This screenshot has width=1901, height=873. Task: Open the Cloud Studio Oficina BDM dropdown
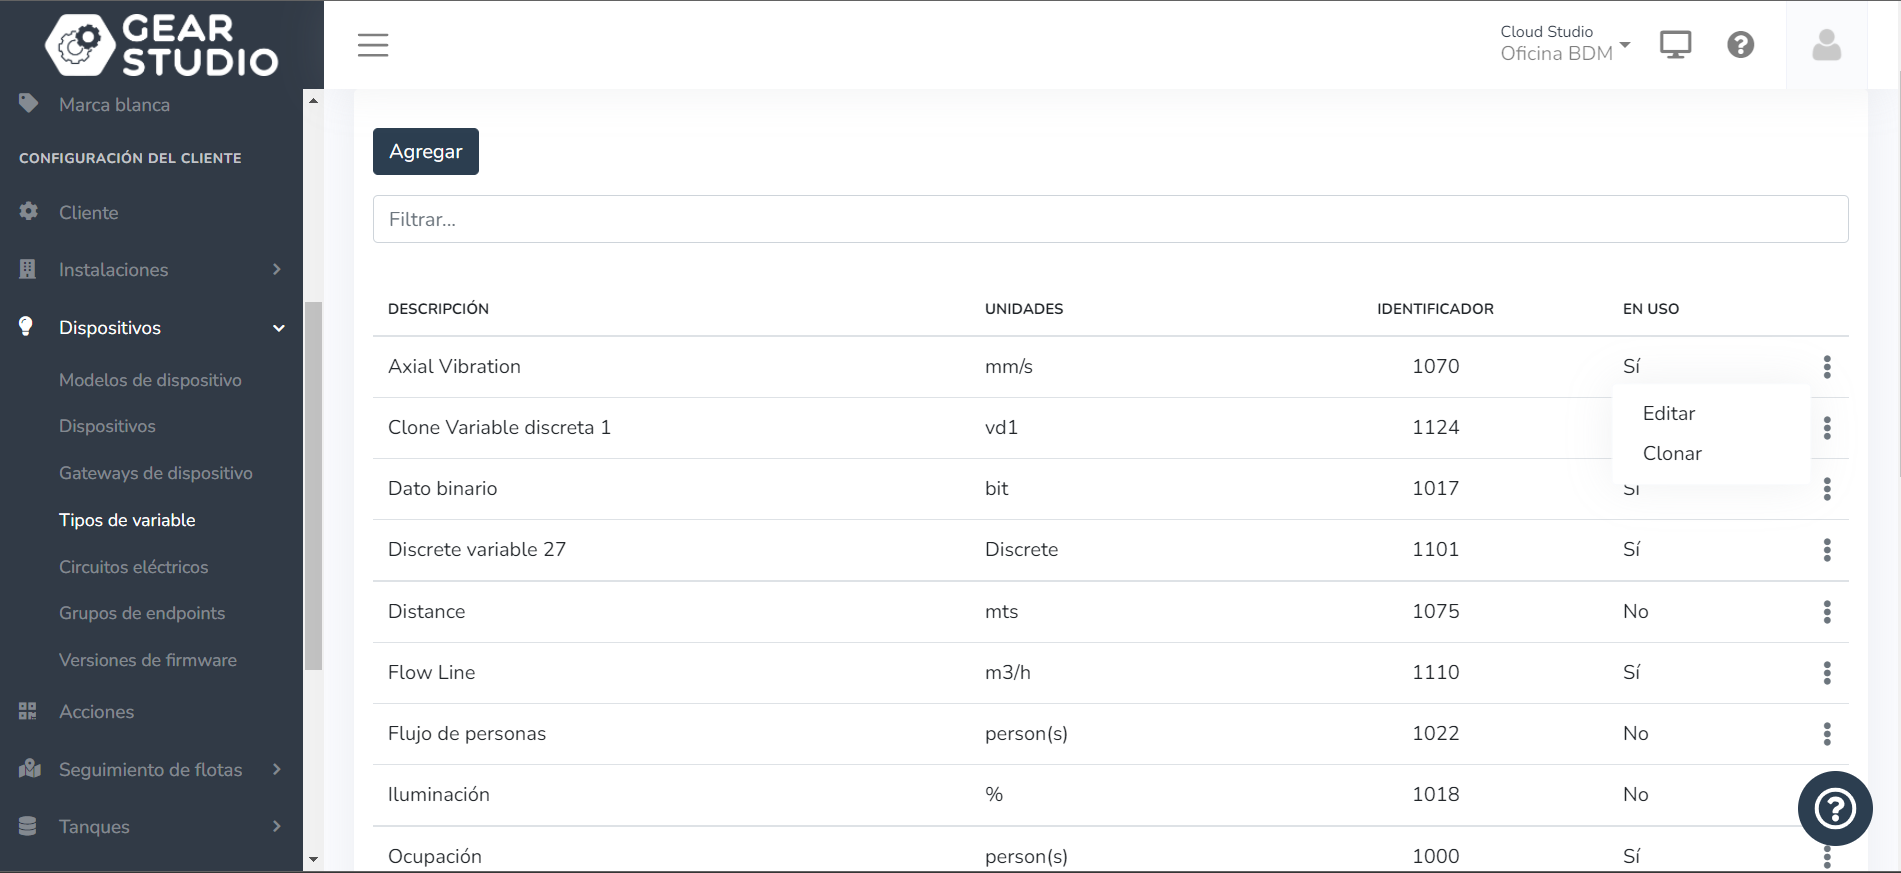click(x=1564, y=44)
